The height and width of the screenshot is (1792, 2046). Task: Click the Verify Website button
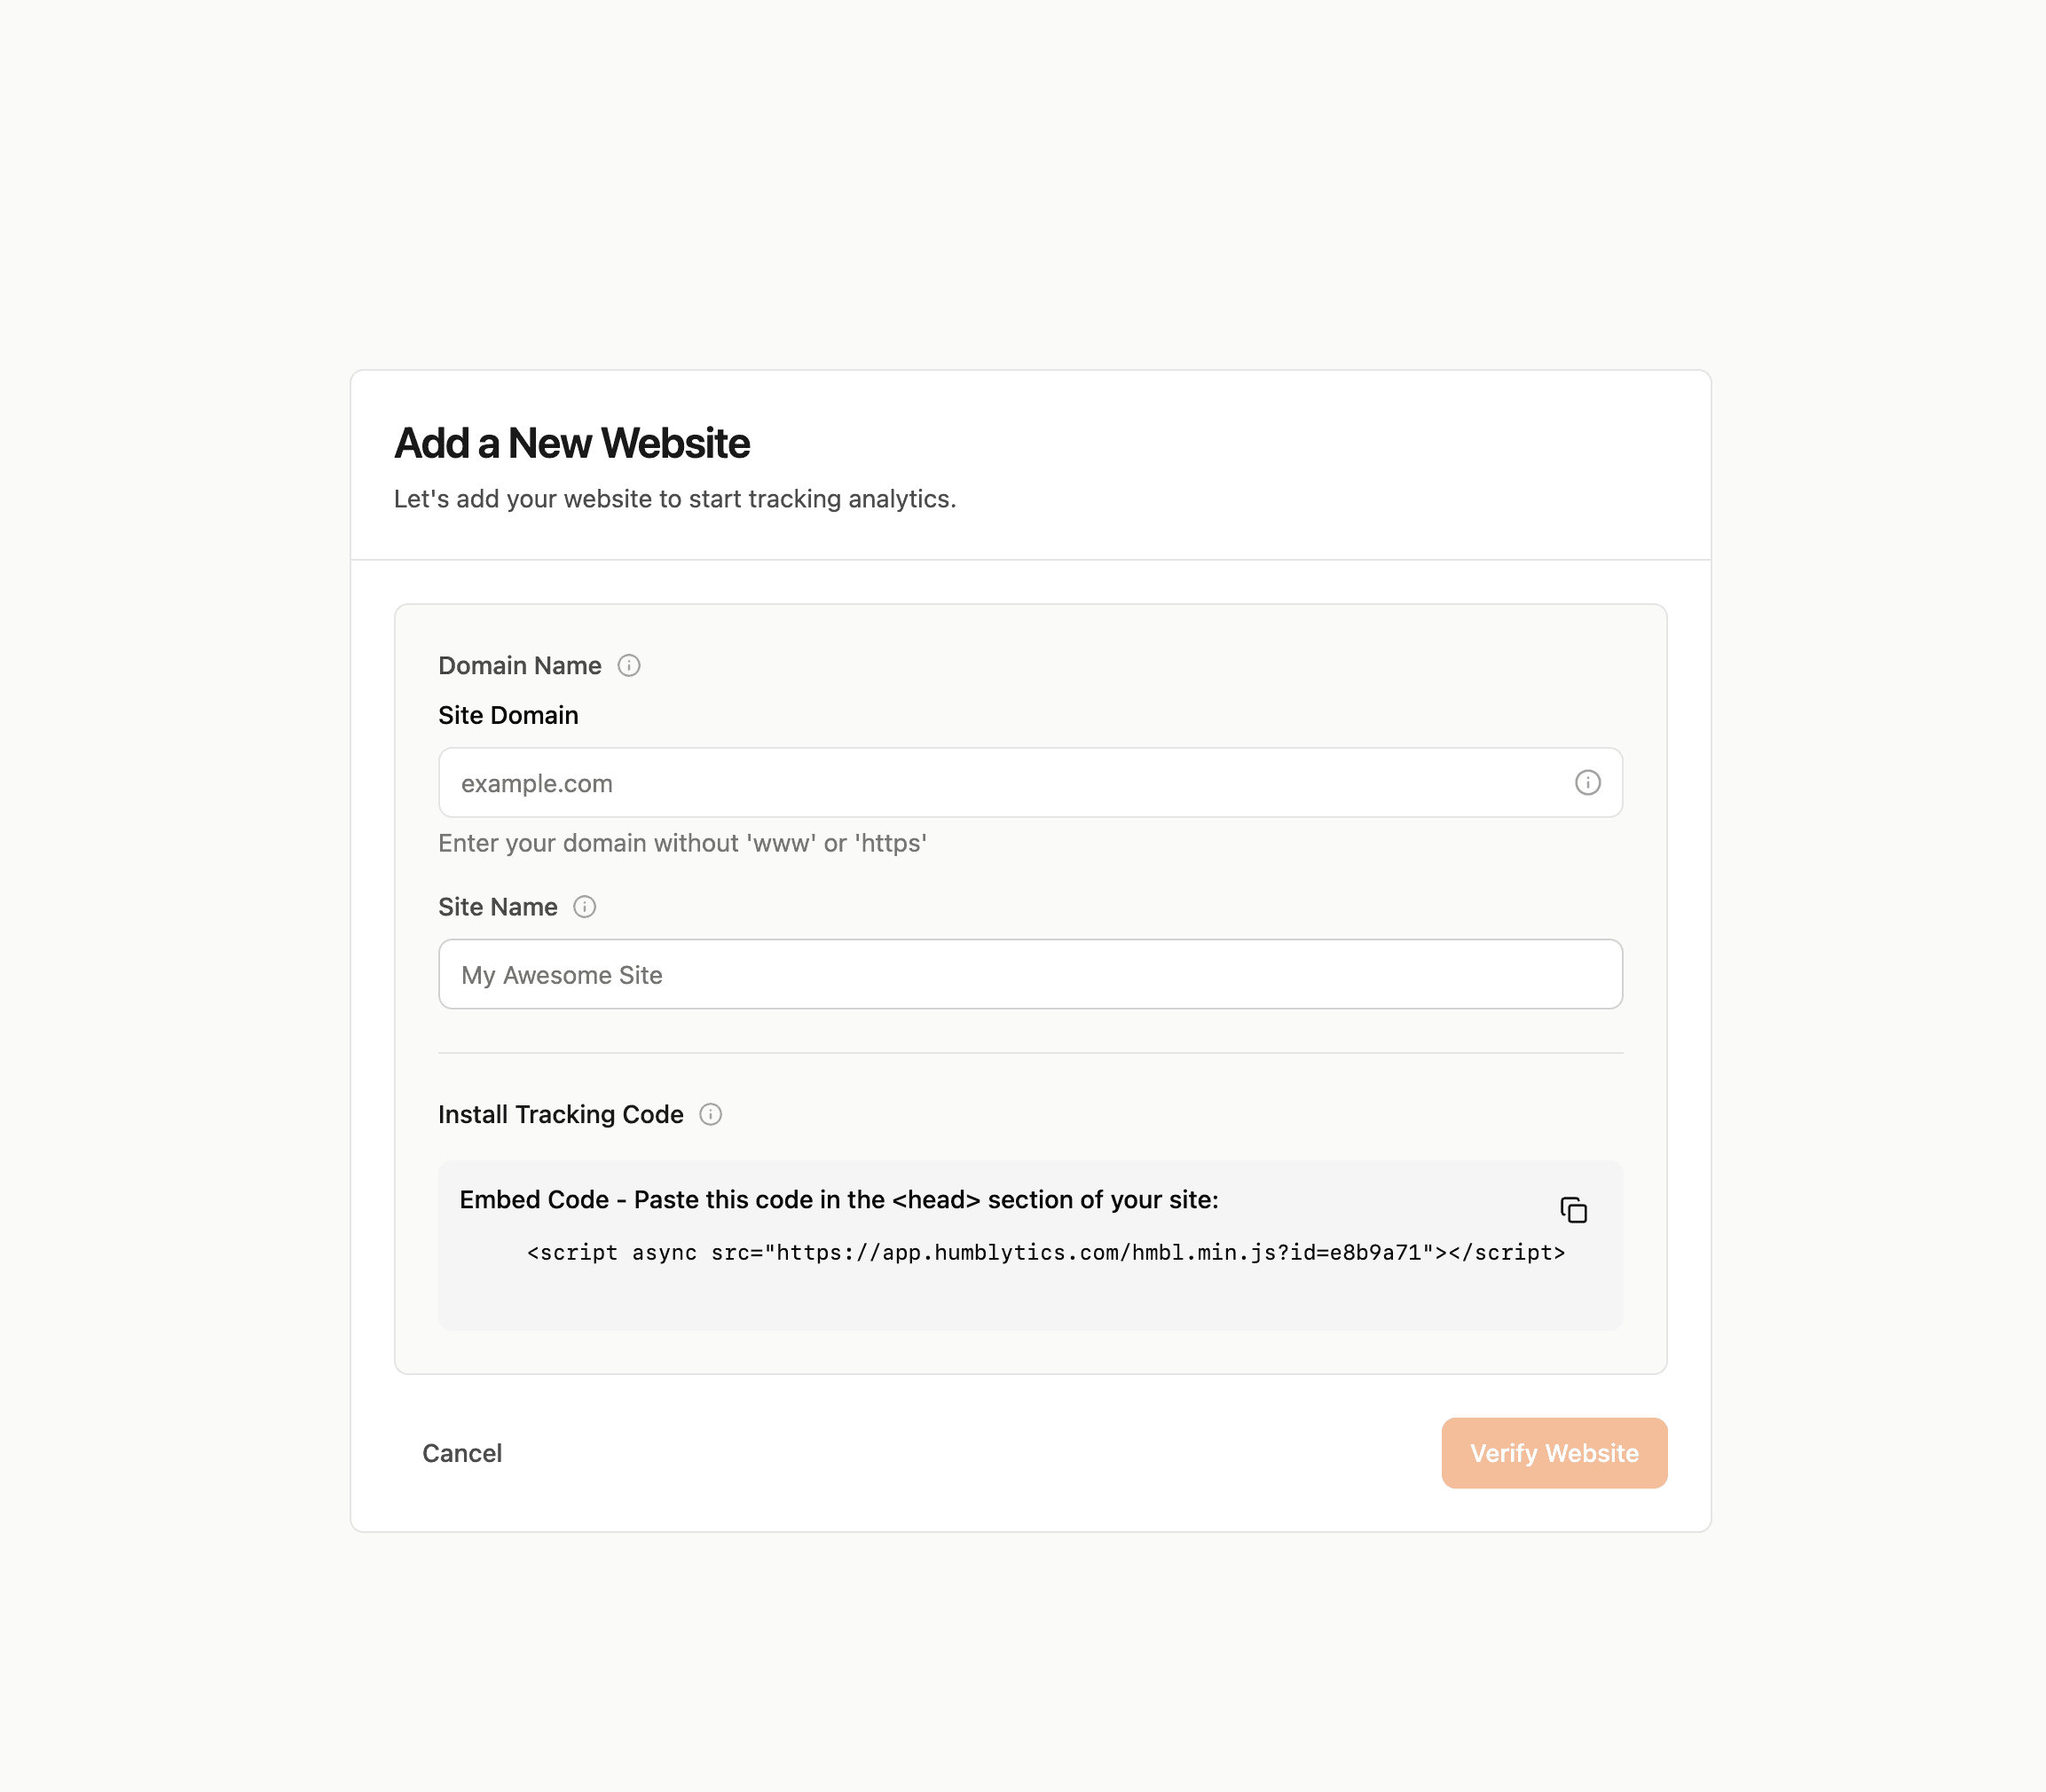[1554, 1453]
